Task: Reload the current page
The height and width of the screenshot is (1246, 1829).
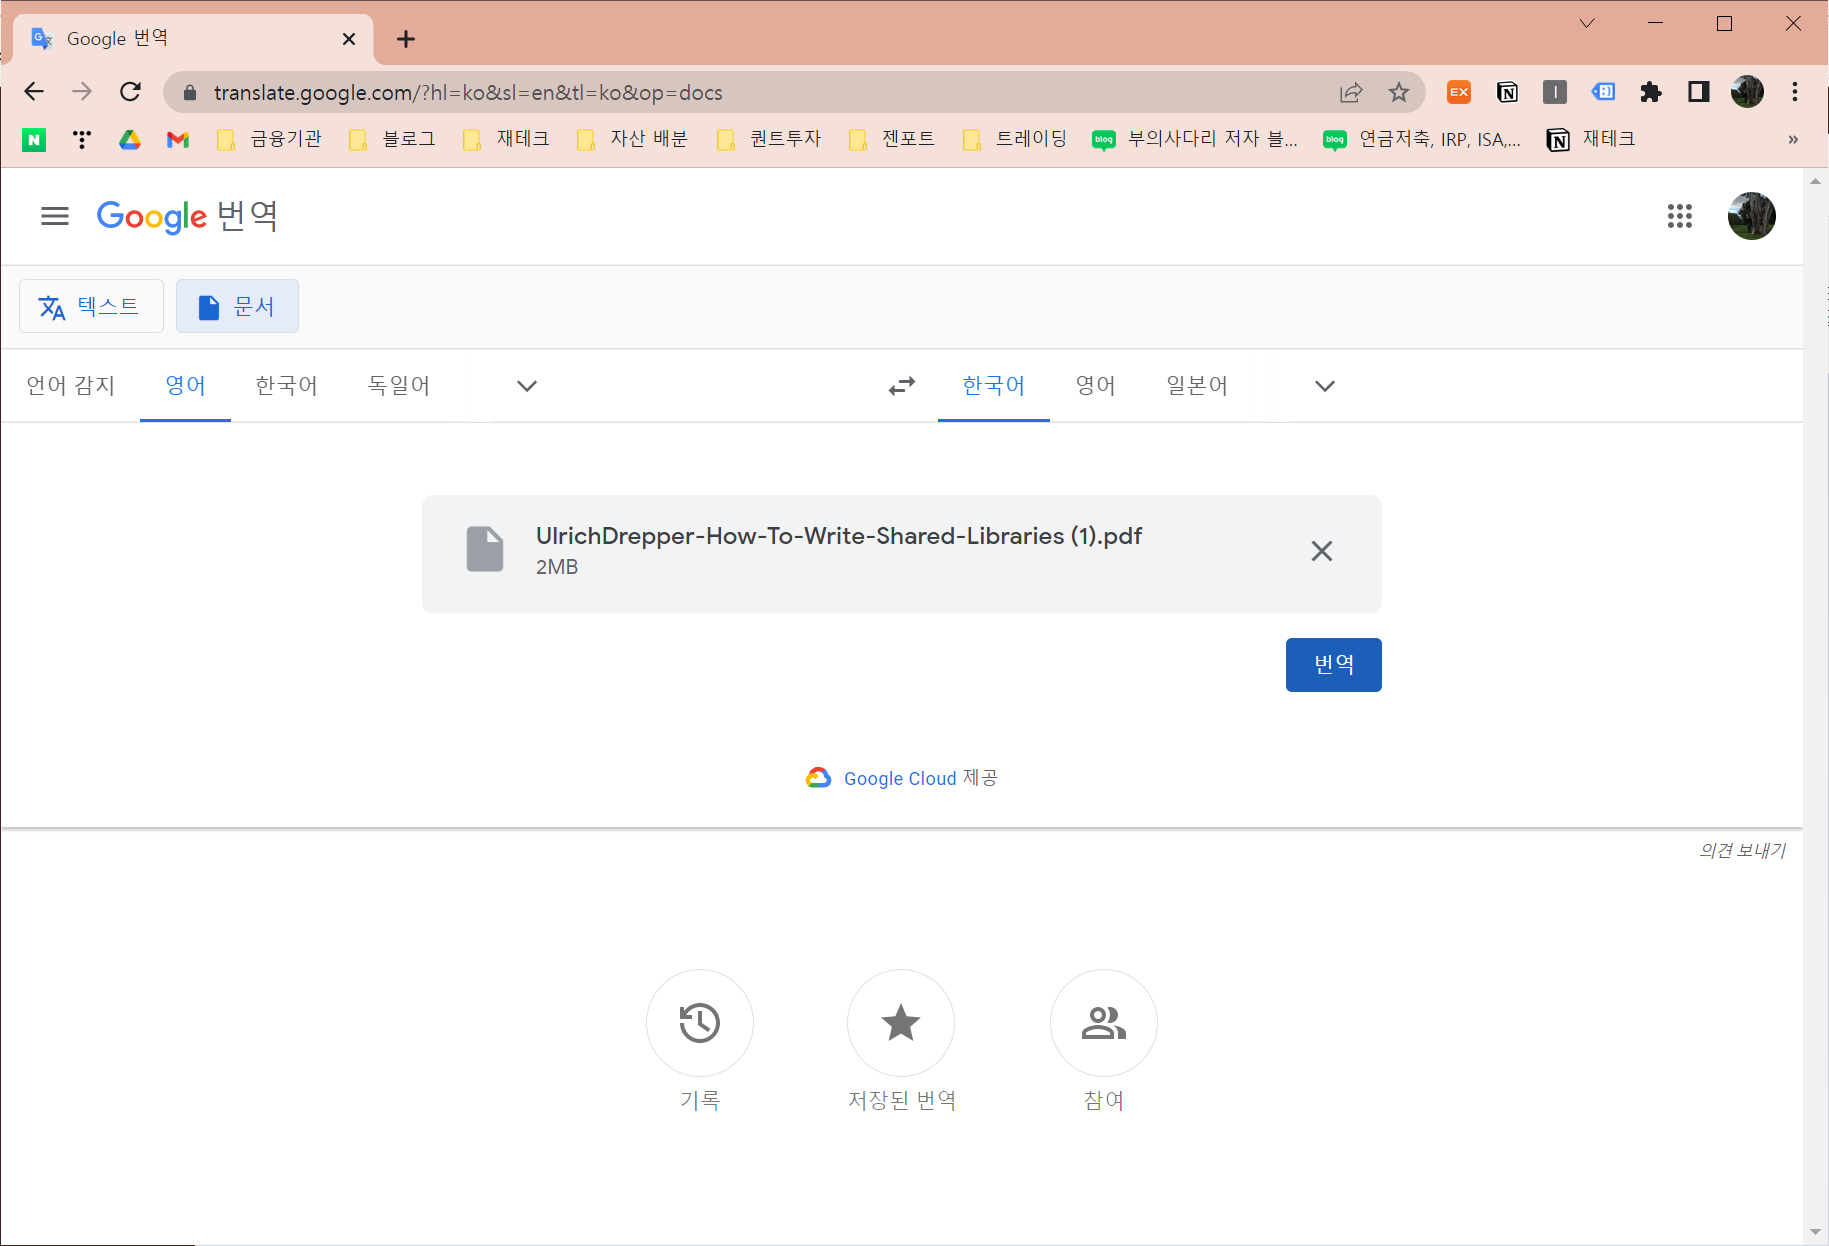Action: point(130,92)
